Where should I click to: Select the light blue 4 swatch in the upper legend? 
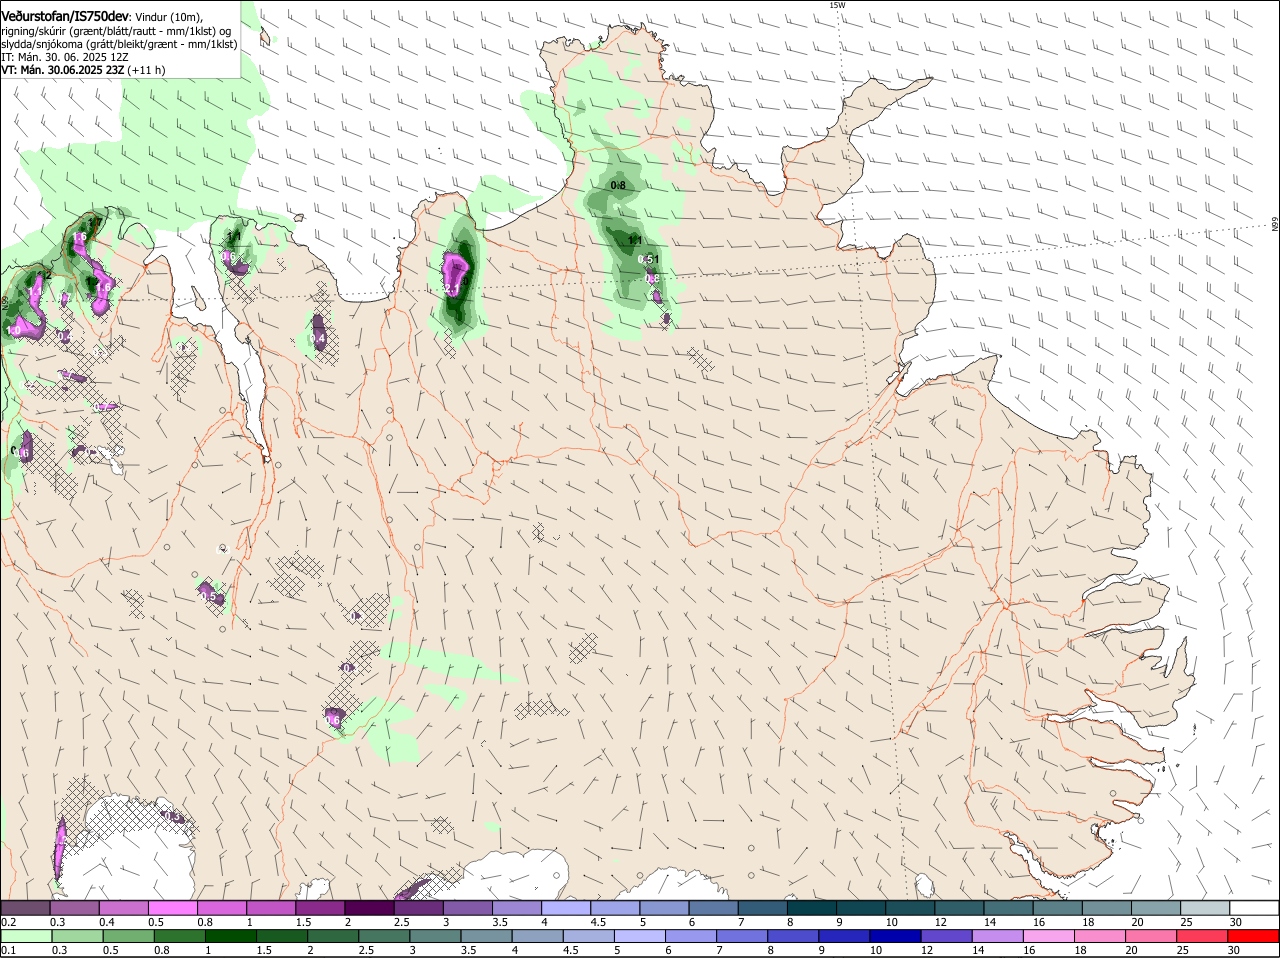point(565,907)
